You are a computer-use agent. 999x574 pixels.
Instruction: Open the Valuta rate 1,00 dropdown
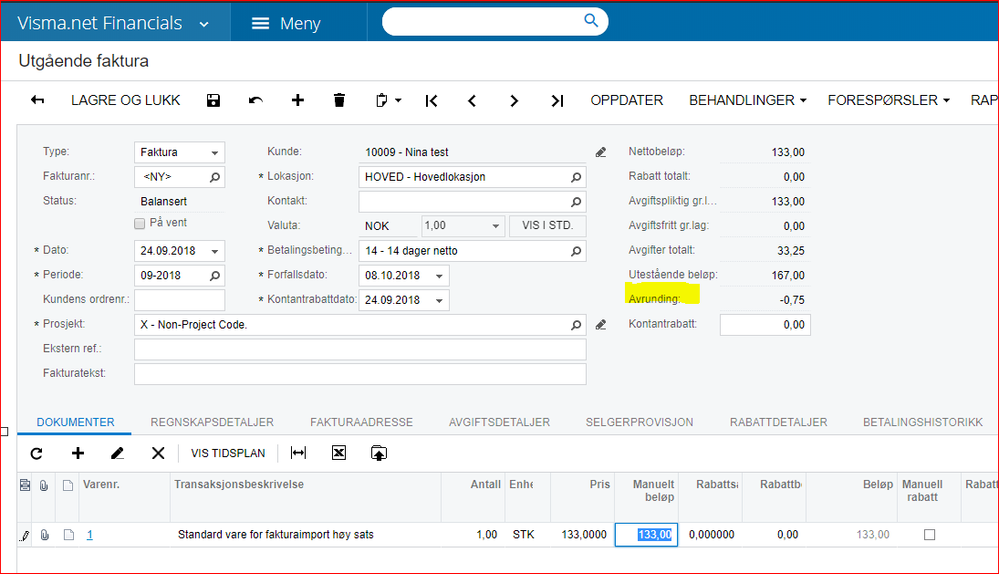point(495,226)
